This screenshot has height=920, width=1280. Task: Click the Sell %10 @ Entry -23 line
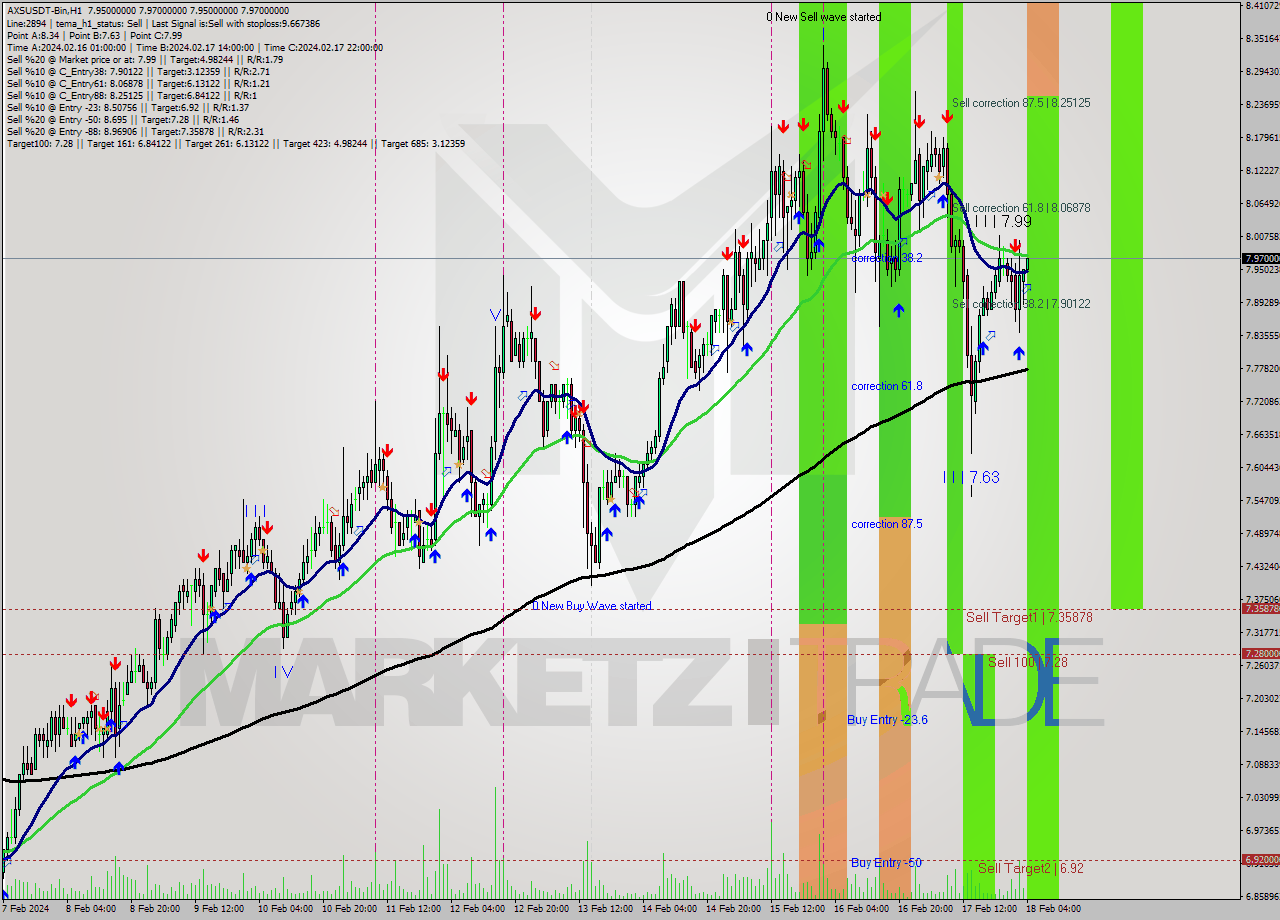tap(127, 107)
